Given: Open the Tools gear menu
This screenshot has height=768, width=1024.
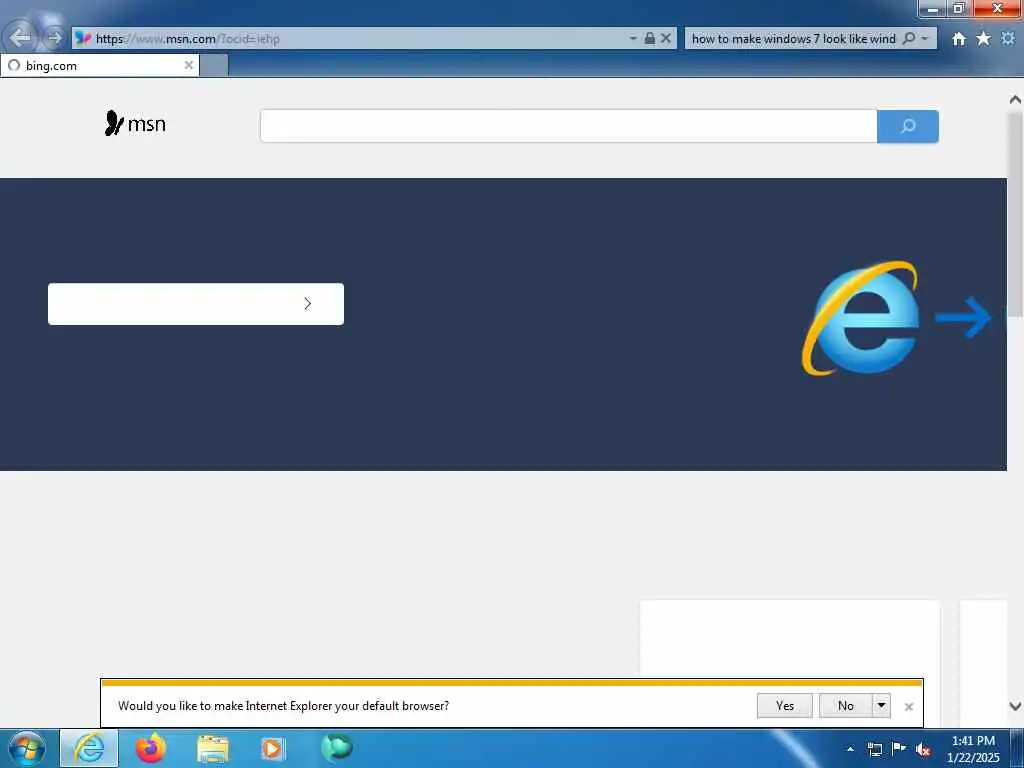Looking at the screenshot, I should (1008, 39).
